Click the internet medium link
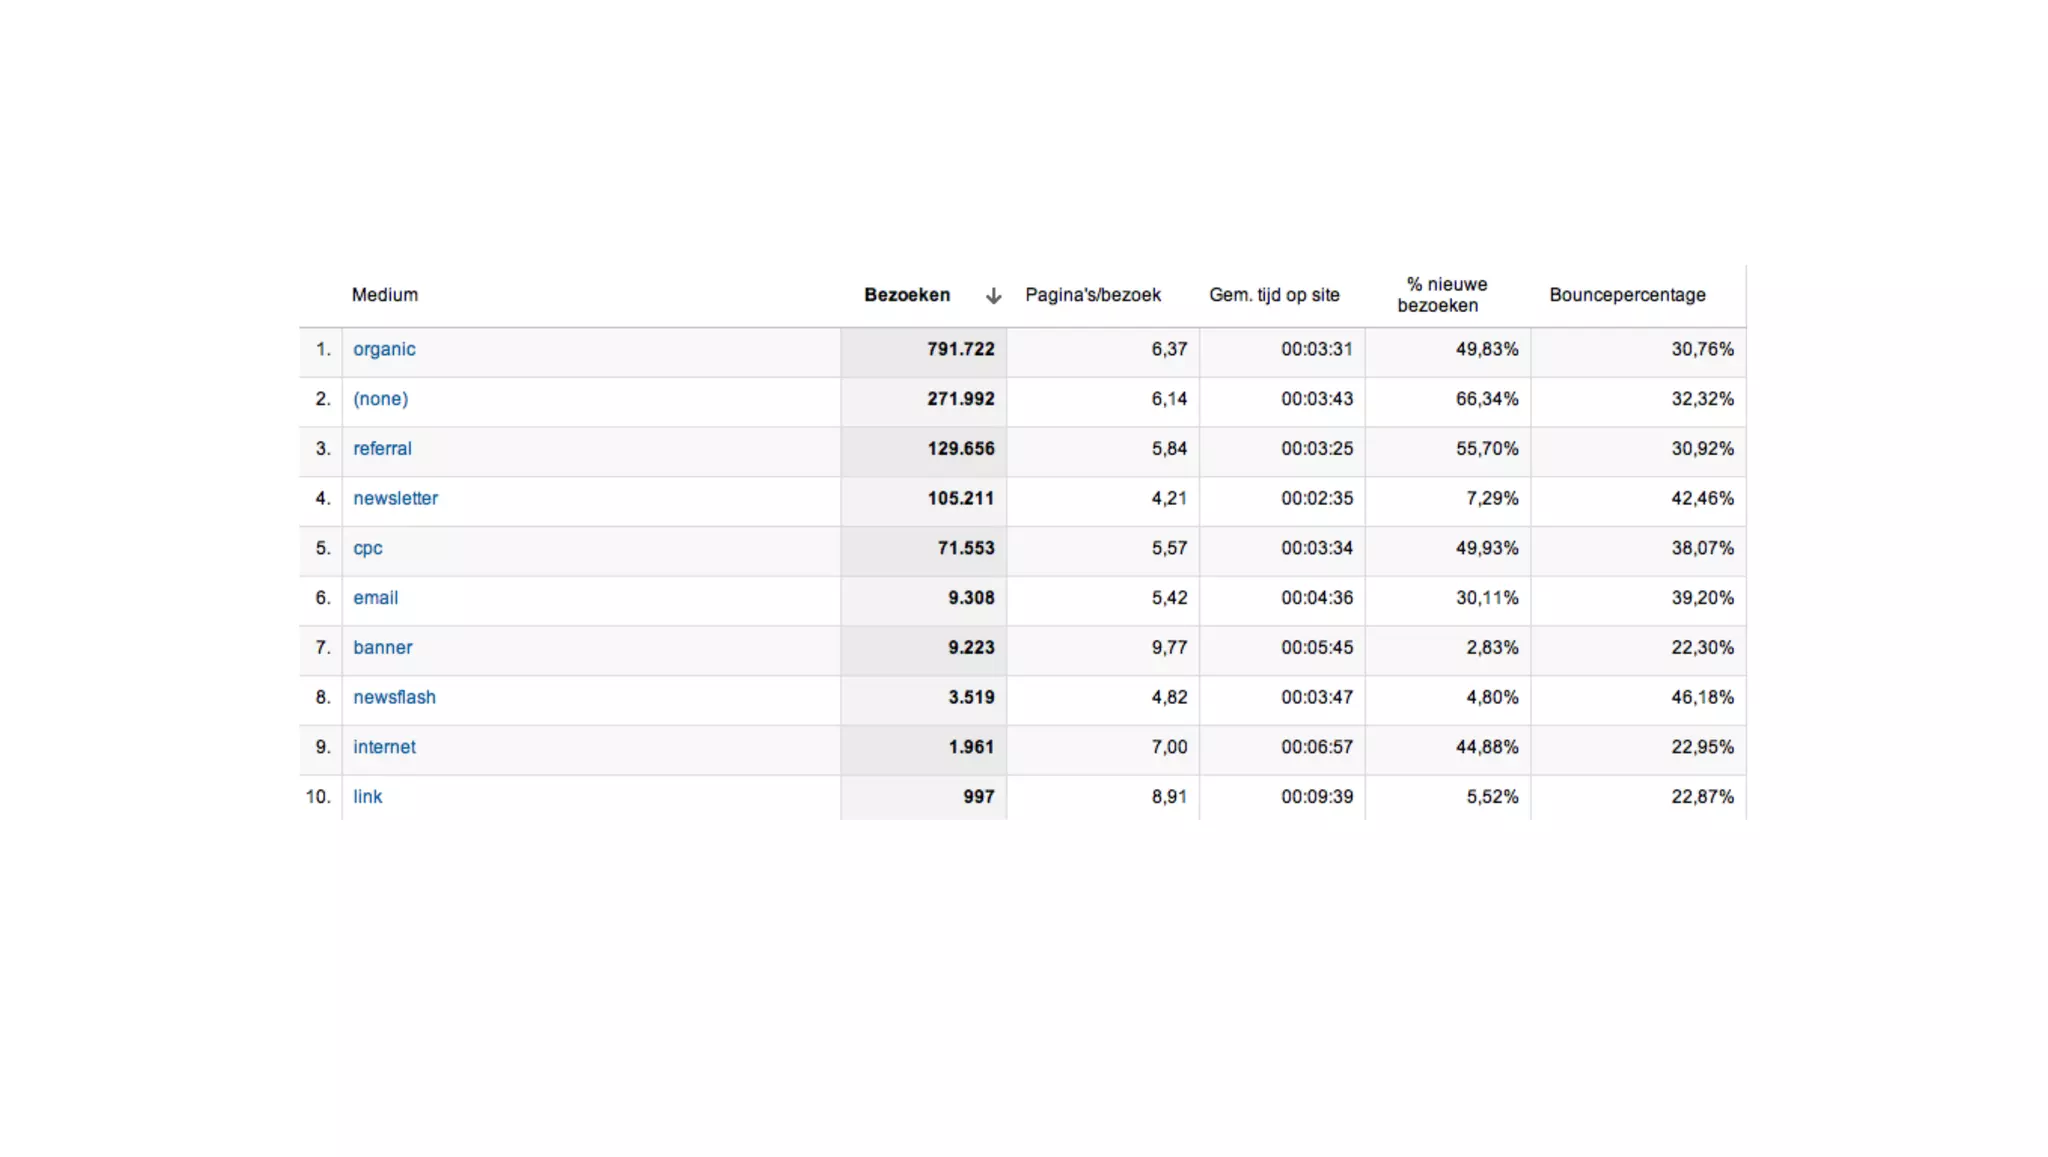Viewport: 2048px width, 1157px height. point(384,747)
